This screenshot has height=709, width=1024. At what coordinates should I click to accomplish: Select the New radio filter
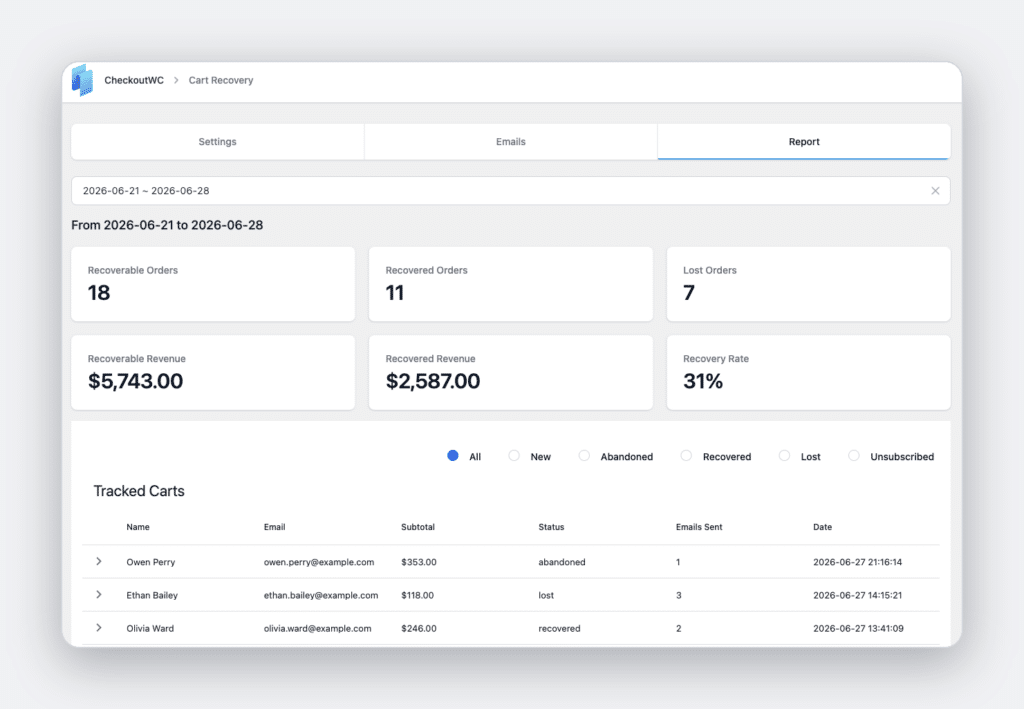click(x=514, y=456)
